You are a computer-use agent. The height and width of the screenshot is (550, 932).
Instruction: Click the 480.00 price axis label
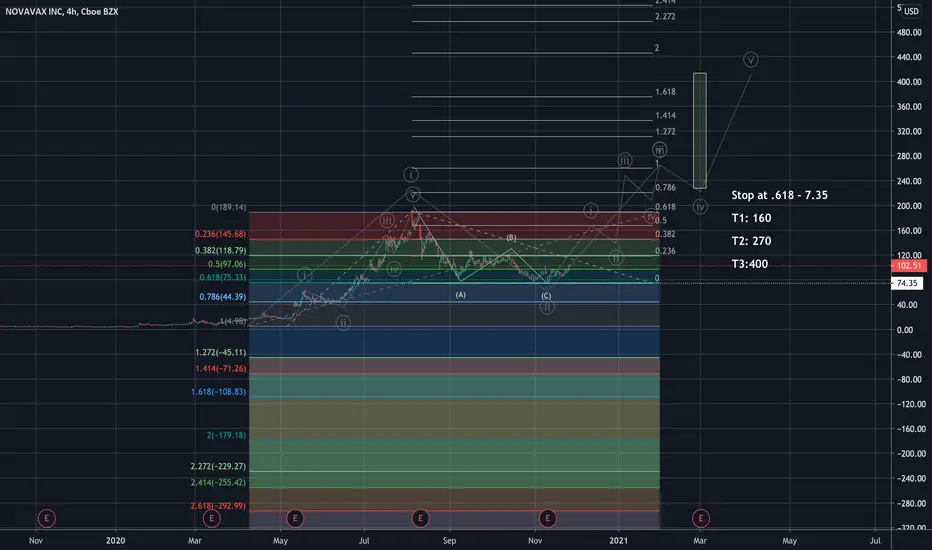(x=909, y=33)
